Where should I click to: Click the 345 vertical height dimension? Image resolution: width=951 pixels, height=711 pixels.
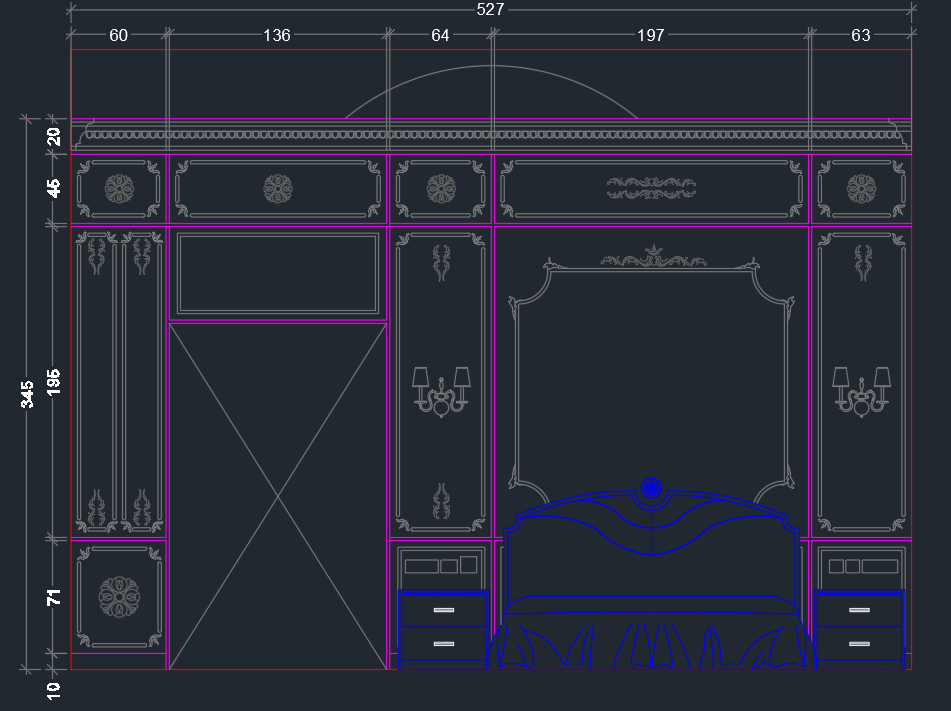(28, 393)
